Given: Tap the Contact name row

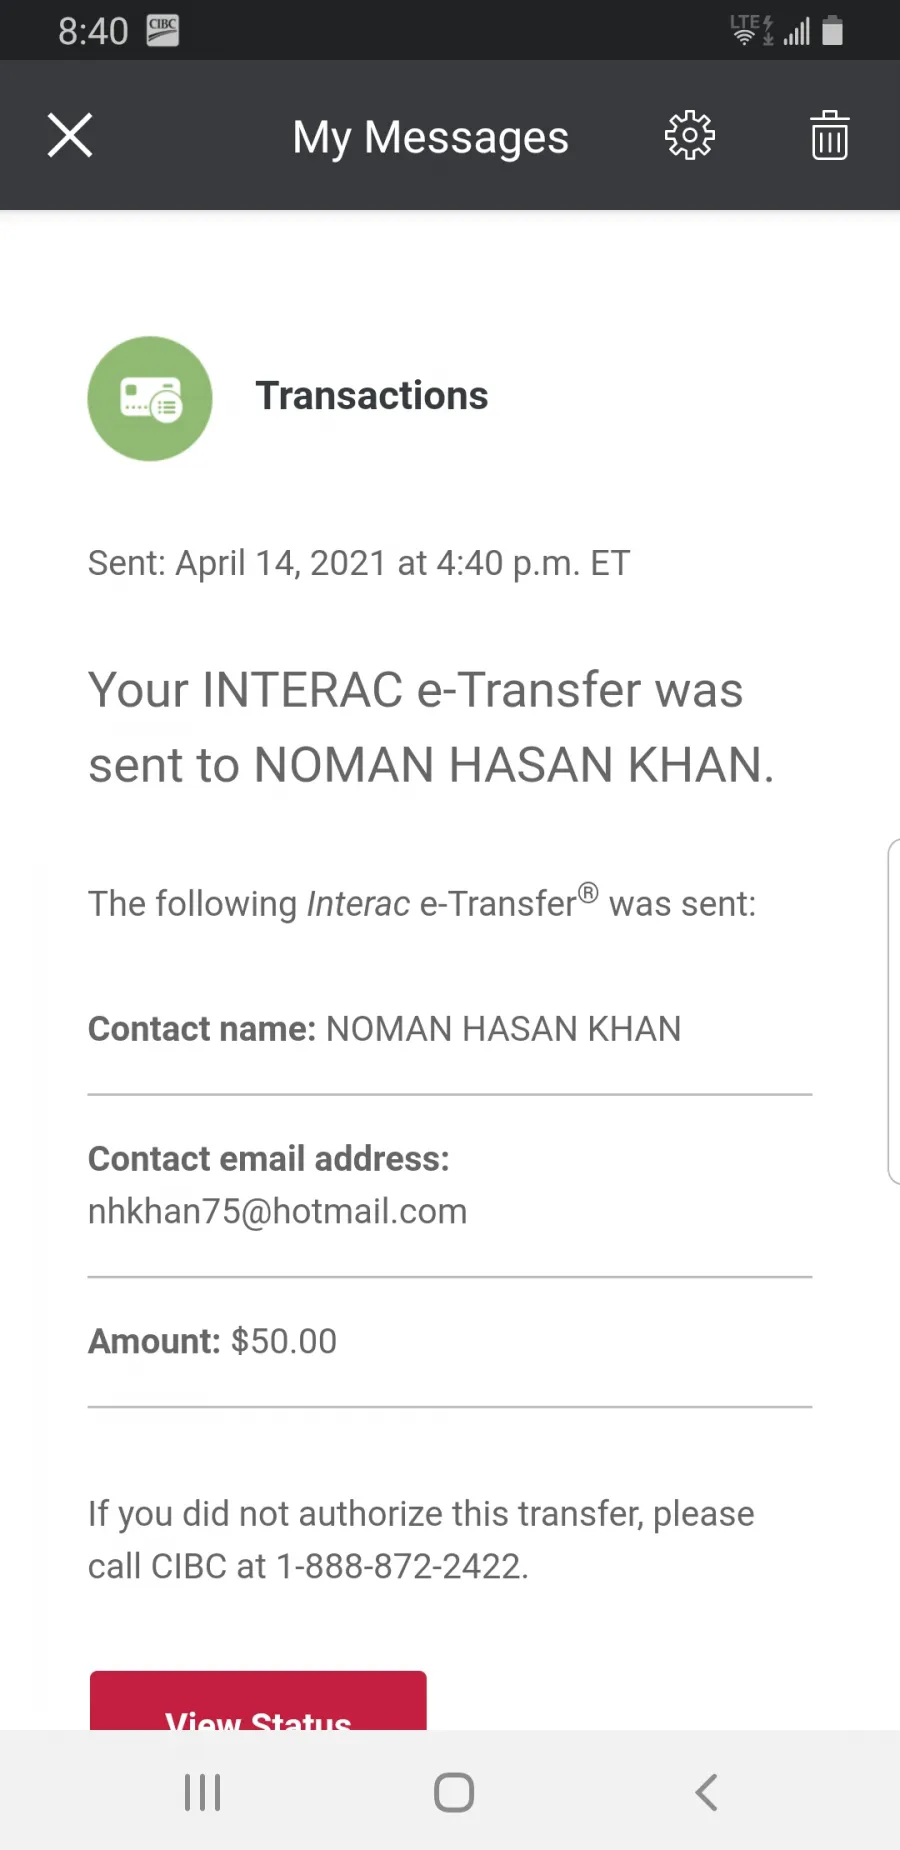Looking at the screenshot, I should pyautogui.click(x=450, y=1029).
